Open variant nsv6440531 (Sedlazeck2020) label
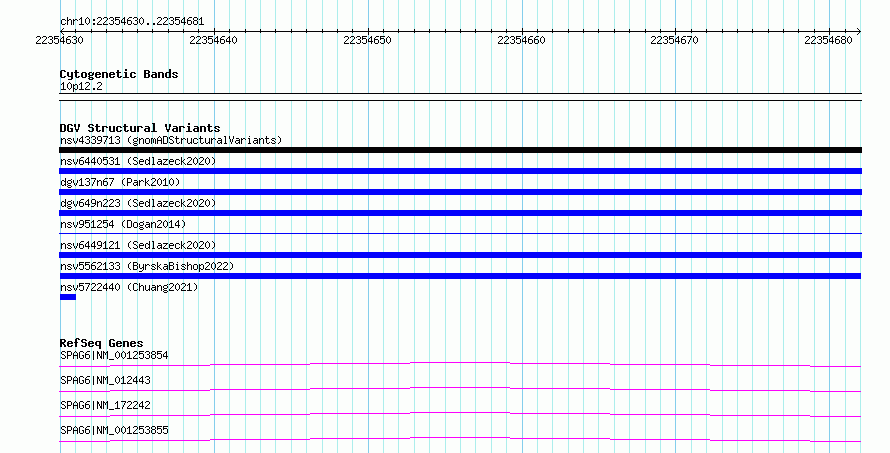This screenshot has height=453, width=890. 138,161
